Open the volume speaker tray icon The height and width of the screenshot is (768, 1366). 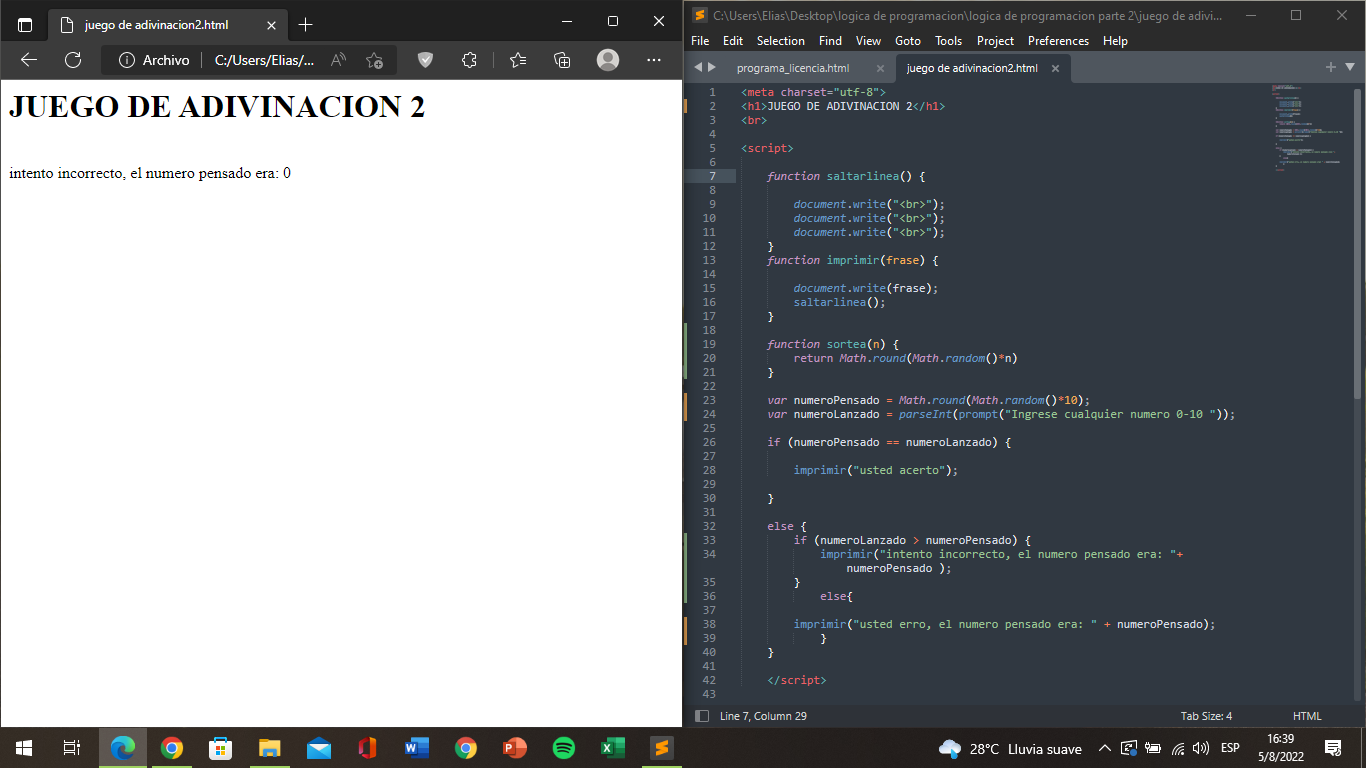(x=1201, y=748)
